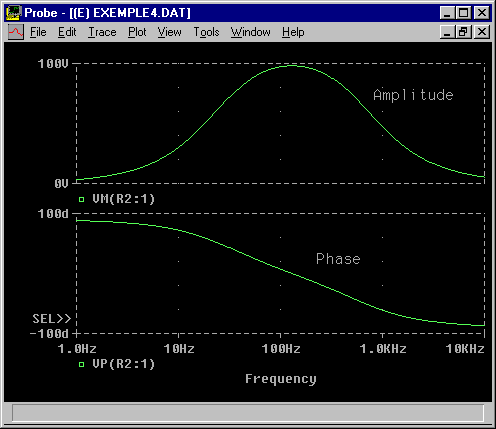The image size is (496, 429).
Task: Click the VM(R2:1) trace legend marker
Action: point(81,199)
